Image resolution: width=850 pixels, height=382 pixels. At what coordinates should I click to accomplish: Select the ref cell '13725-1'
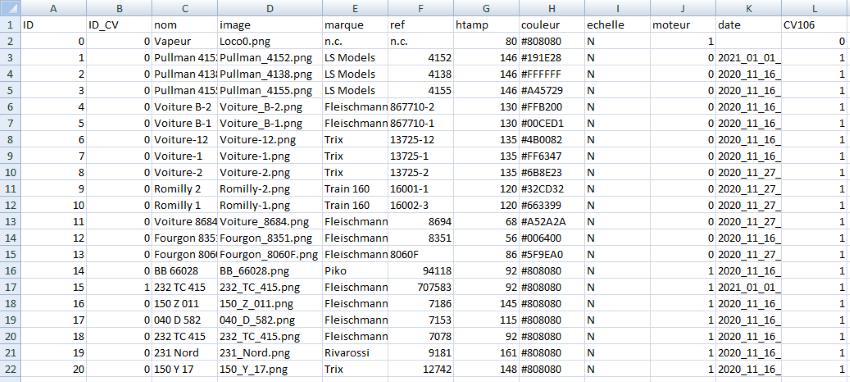point(421,157)
